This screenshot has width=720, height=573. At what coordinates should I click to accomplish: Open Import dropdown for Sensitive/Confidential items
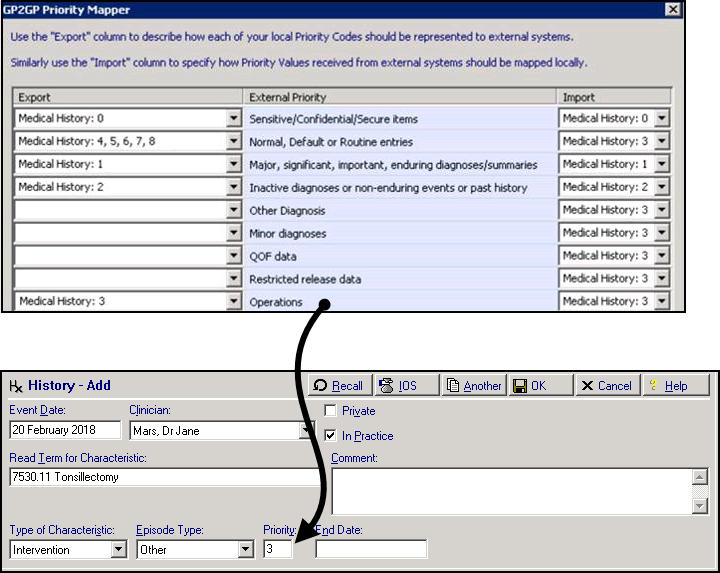pyautogui.click(x=661, y=119)
